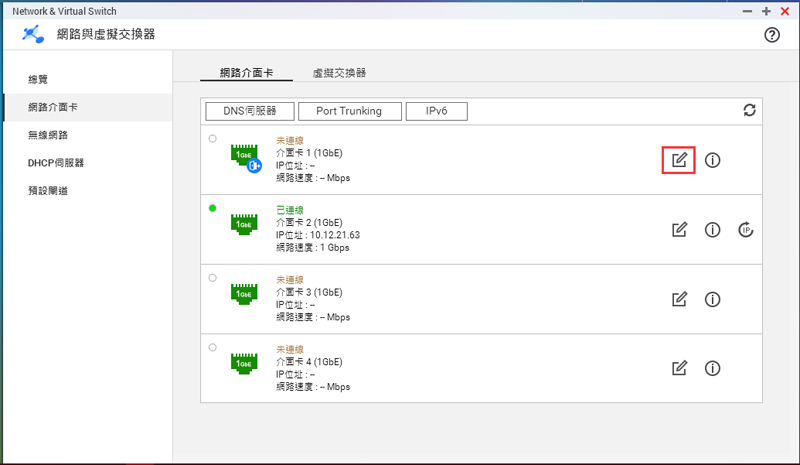Open 預設閘道 in the sidebar
The height and width of the screenshot is (465, 800).
click(x=48, y=191)
